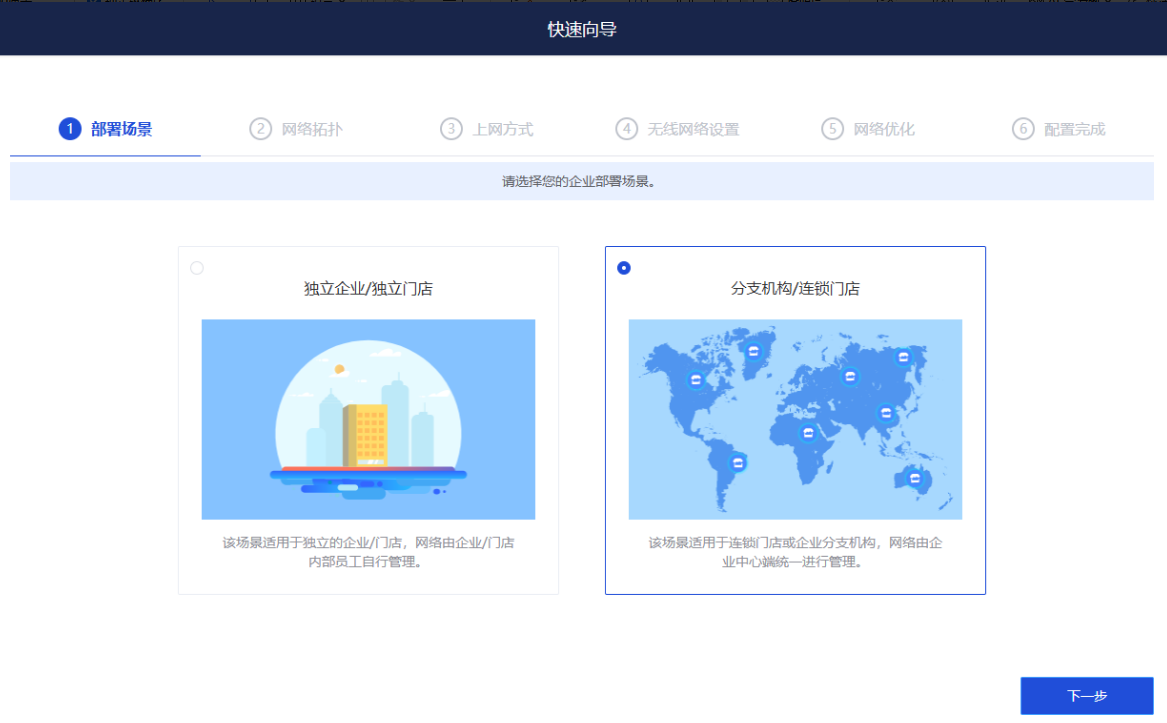1167x723 pixels.
Task: Open the 网络优化 step label
Action: pos(884,129)
